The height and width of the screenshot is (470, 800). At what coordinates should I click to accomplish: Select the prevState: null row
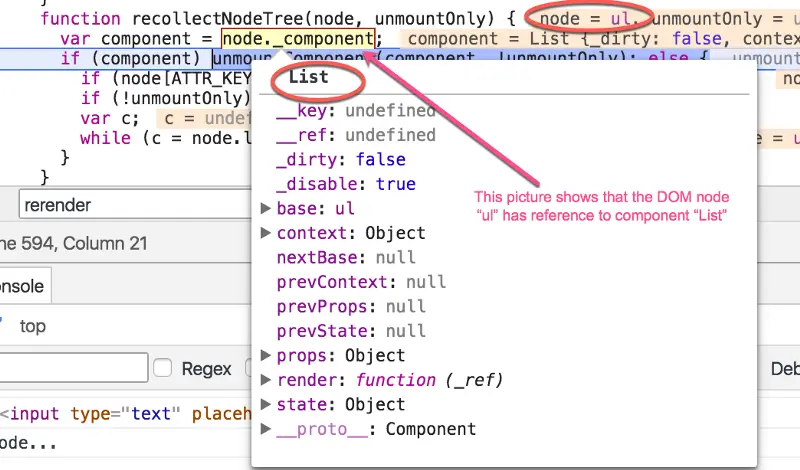pos(351,331)
